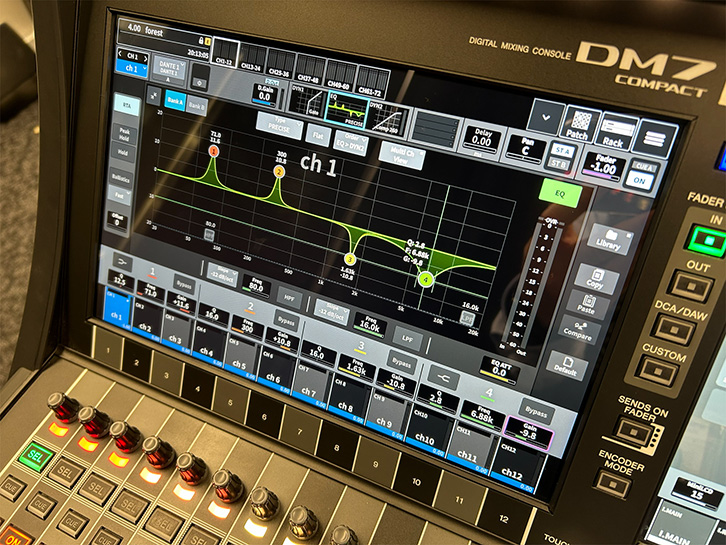Switch to Bank A tab
Screen dimensions: 726x545
(x=174, y=100)
